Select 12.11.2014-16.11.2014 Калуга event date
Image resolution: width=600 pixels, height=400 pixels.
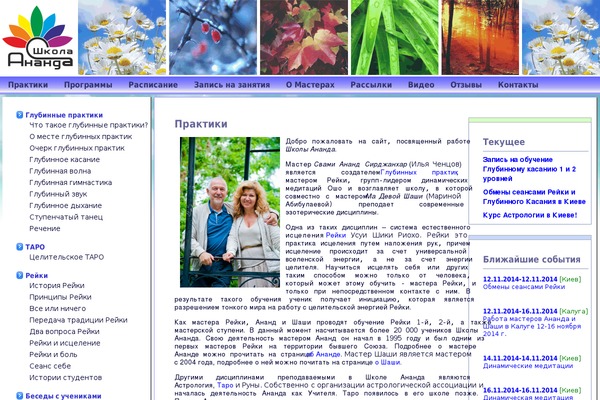point(520,311)
